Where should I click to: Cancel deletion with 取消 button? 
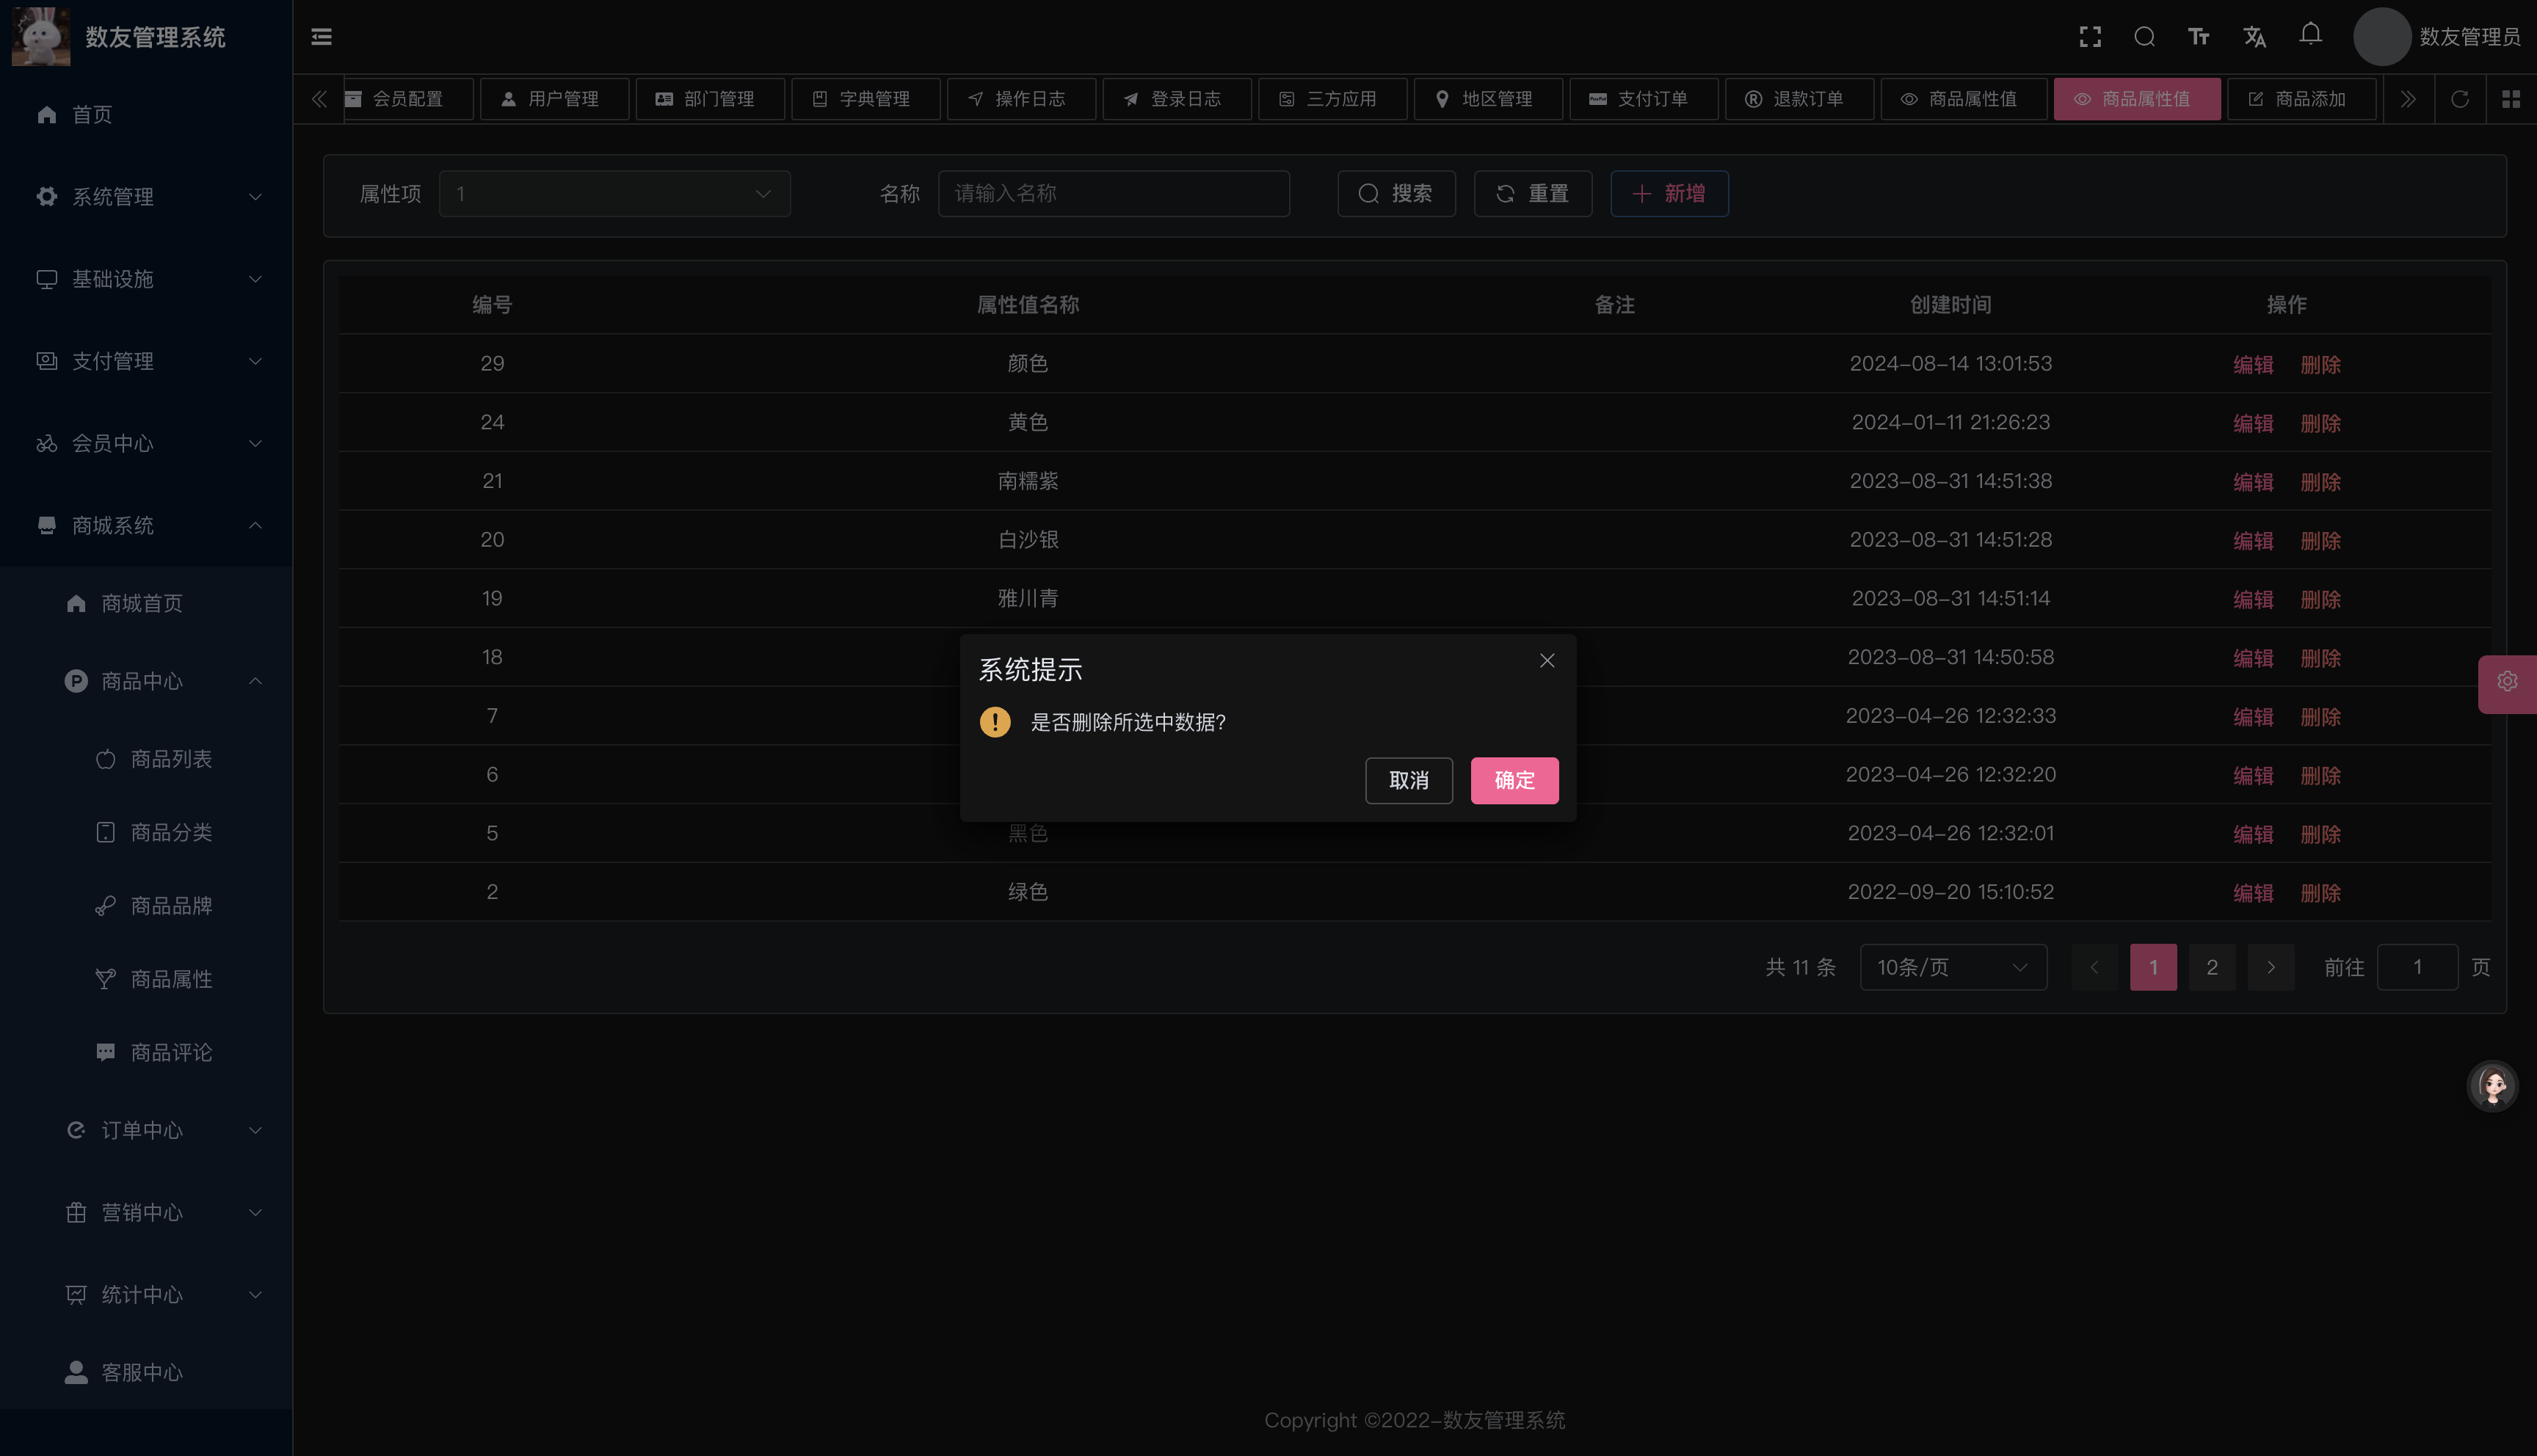pyautogui.click(x=1408, y=780)
